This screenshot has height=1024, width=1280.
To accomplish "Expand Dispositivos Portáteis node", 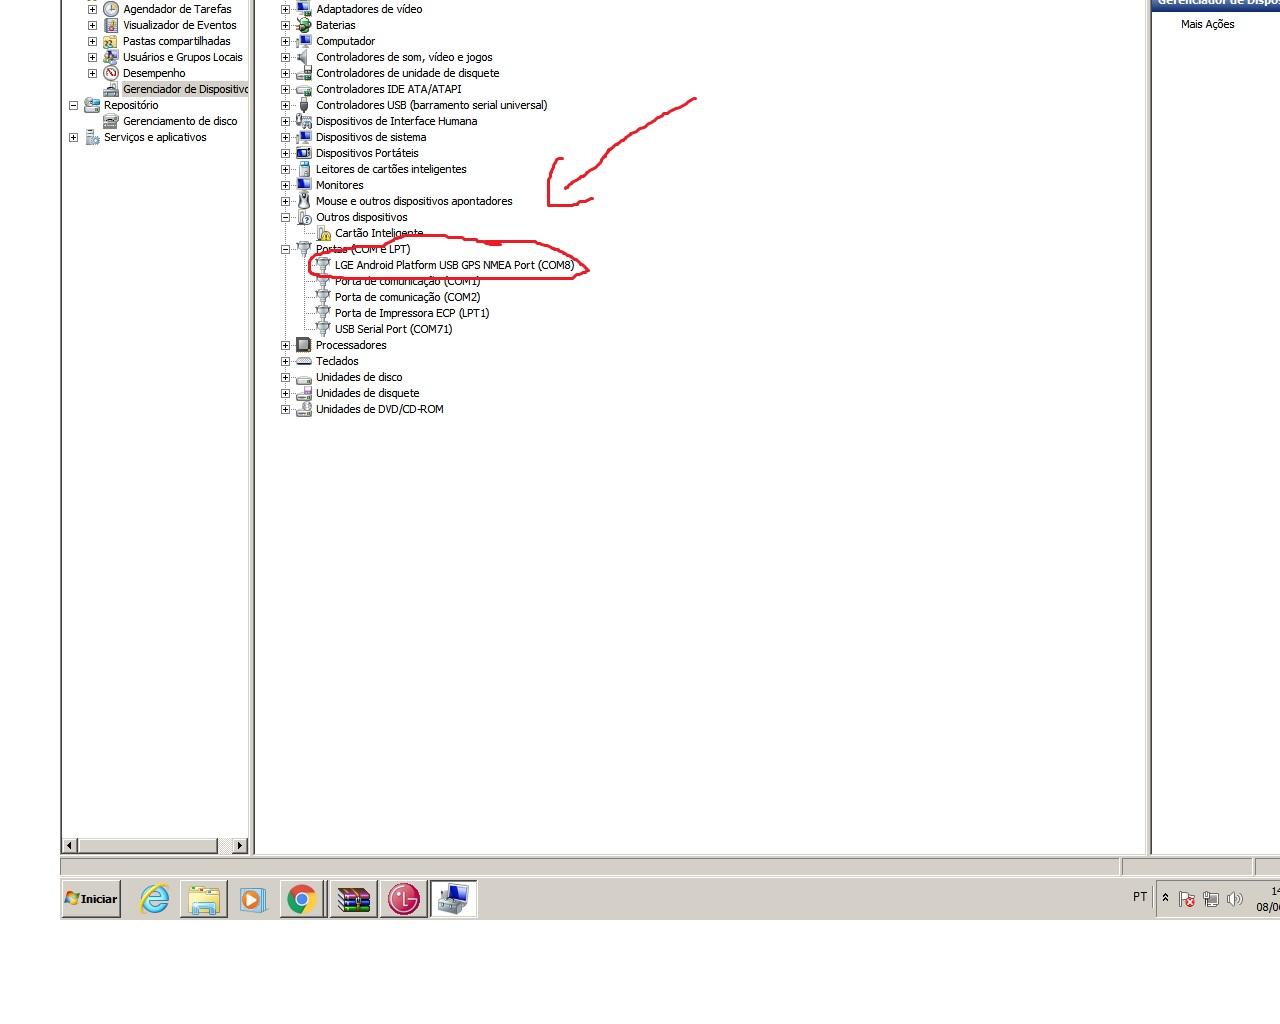I will 285,153.
